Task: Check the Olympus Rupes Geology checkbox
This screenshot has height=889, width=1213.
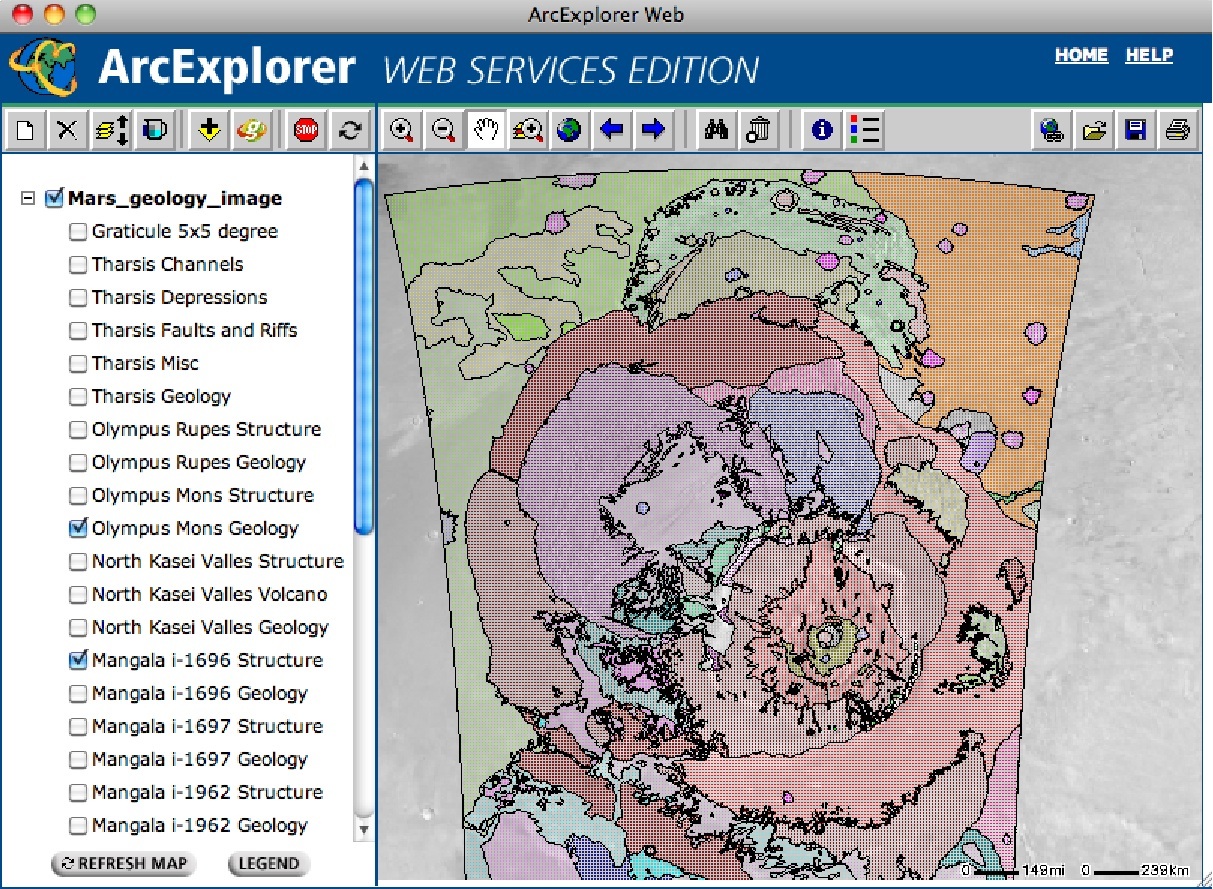Action: tap(77, 463)
